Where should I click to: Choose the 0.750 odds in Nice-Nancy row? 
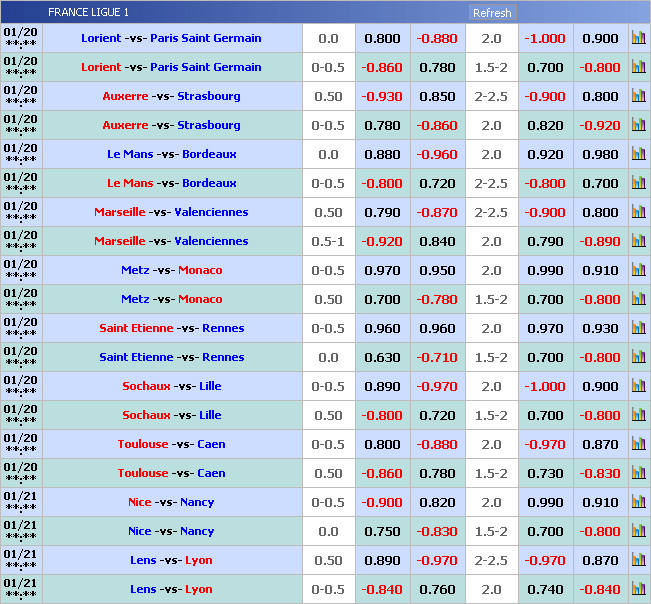[382, 532]
